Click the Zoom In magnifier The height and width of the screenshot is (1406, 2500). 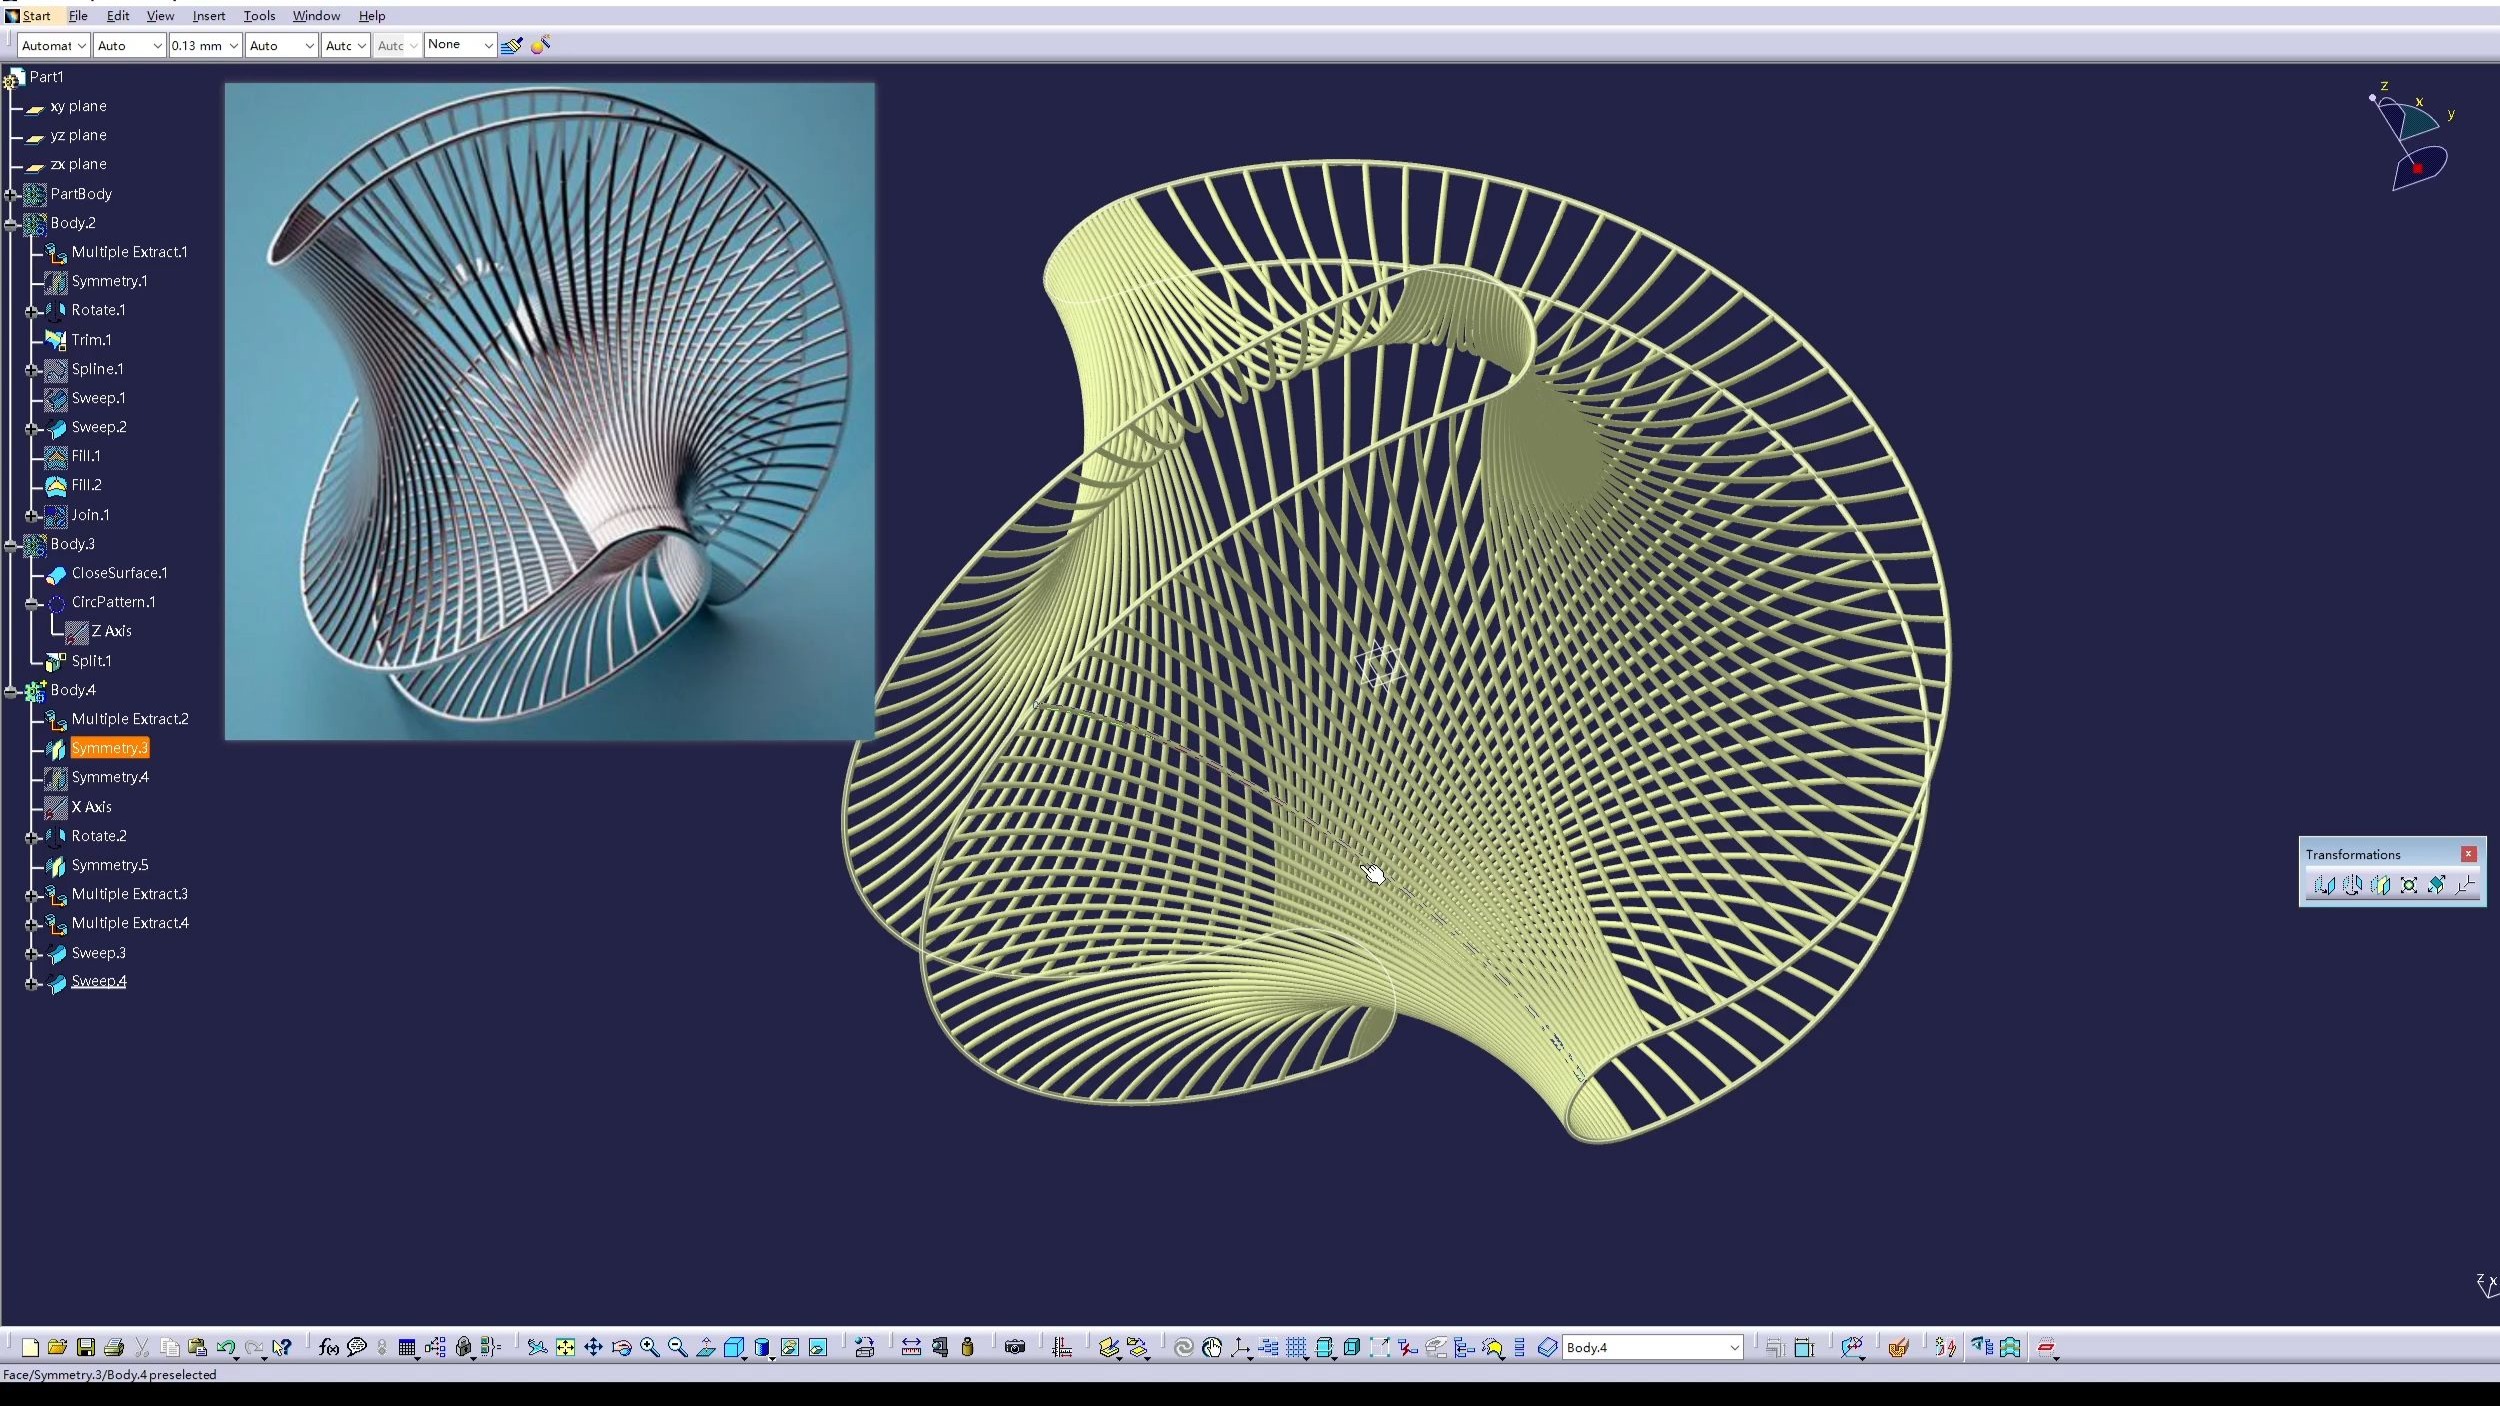coord(649,1347)
